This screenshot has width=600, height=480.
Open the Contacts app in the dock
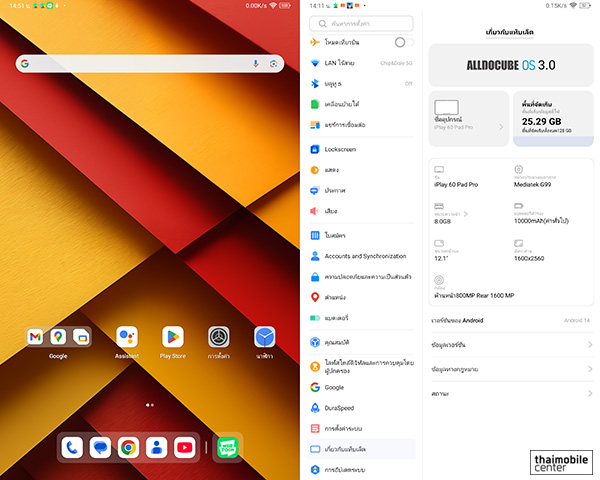click(x=157, y=447)
